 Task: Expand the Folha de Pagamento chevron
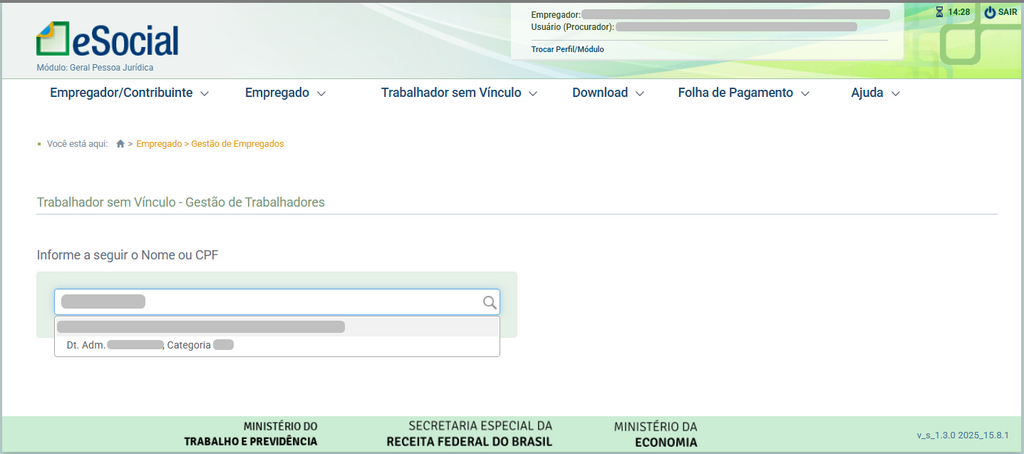coord(805,94)
